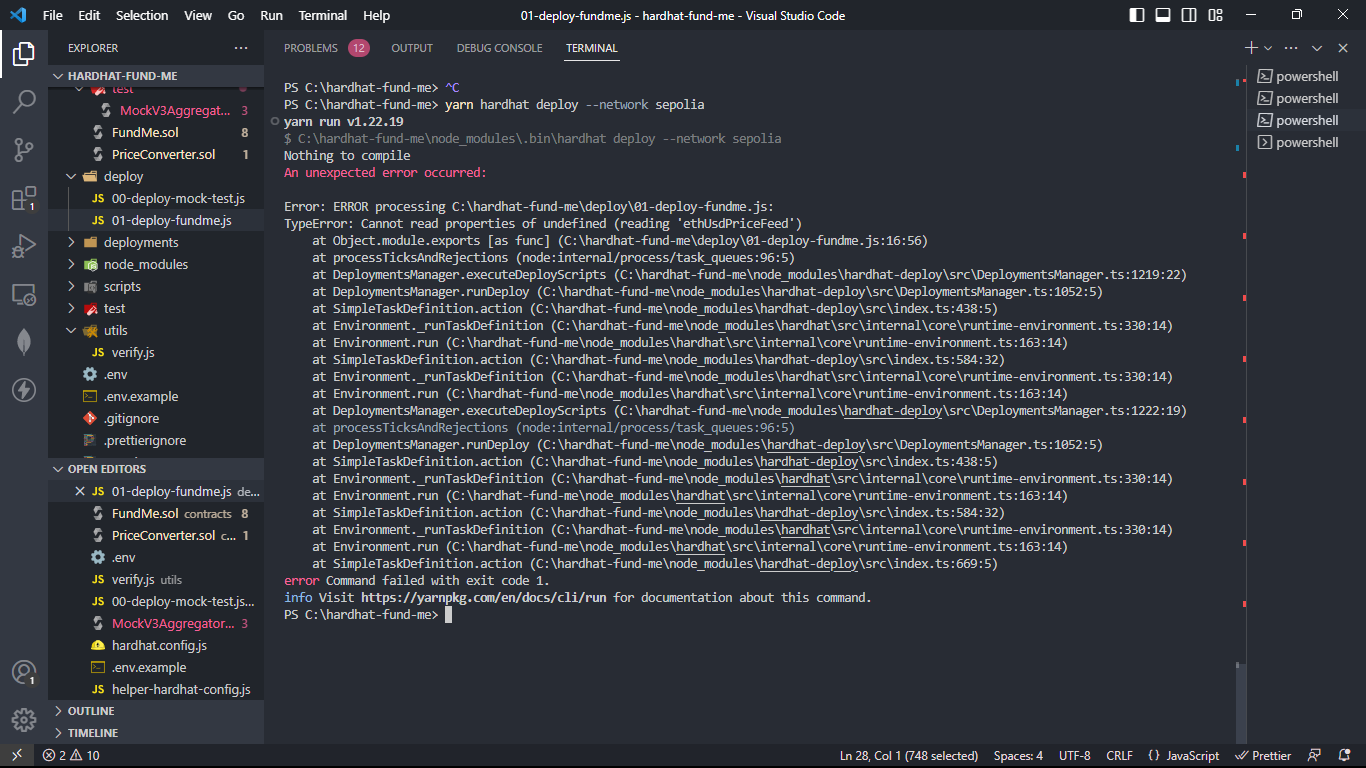Viewport: 1366px width, 768px height.
Task: Open the Selection menu
Action: click(x=142, y=15)
